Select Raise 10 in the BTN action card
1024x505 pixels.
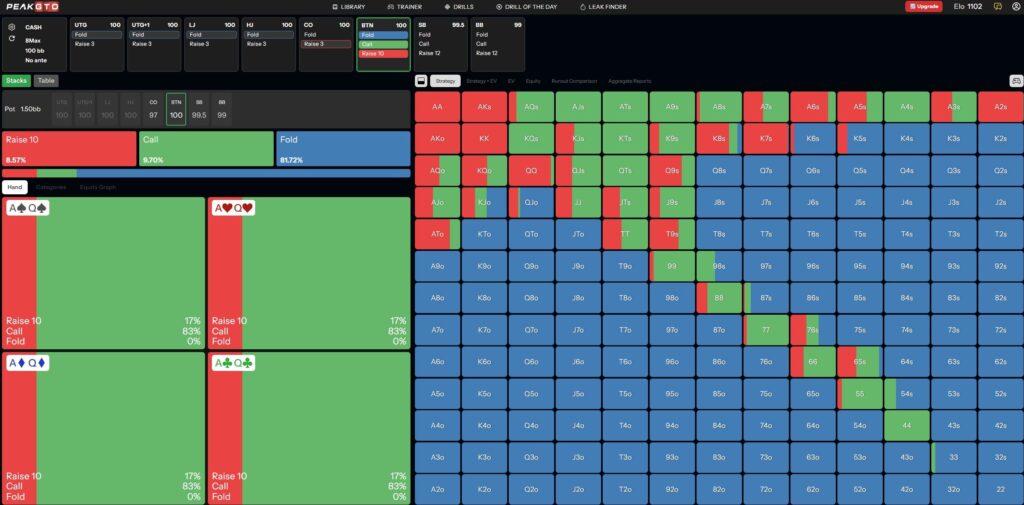tap(383, 53)
